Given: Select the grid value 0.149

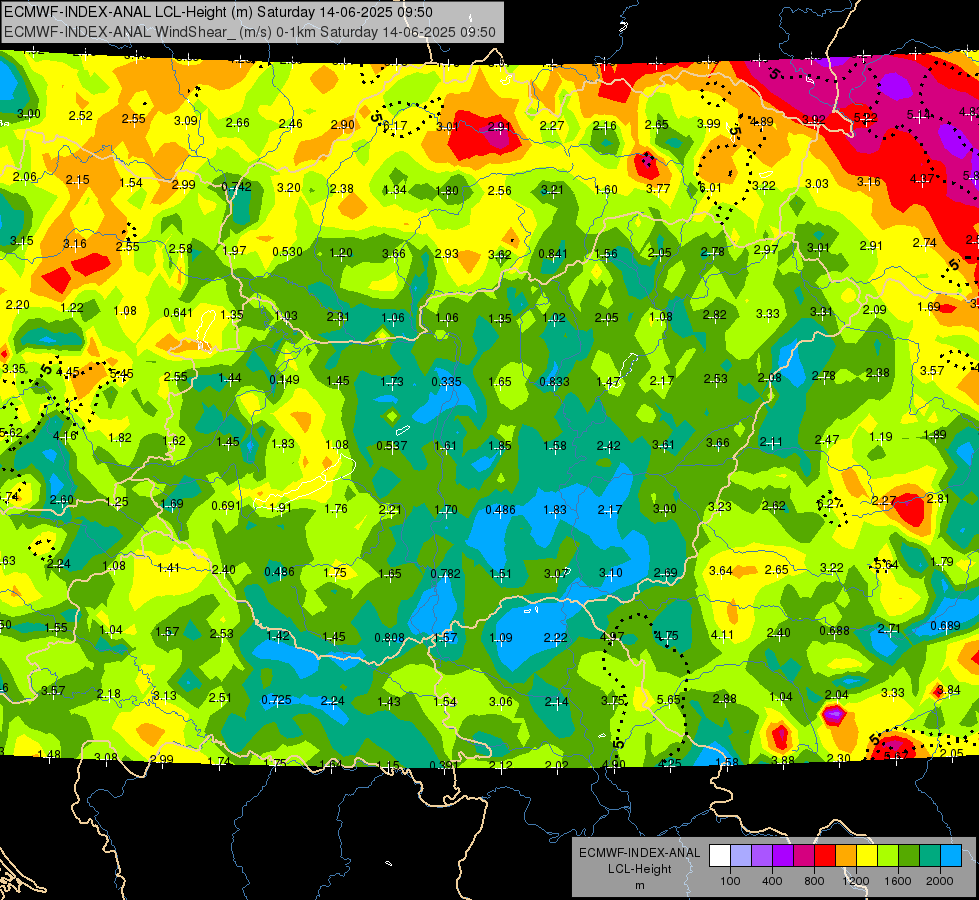Looking at the screenshot, I should [284, 380].
